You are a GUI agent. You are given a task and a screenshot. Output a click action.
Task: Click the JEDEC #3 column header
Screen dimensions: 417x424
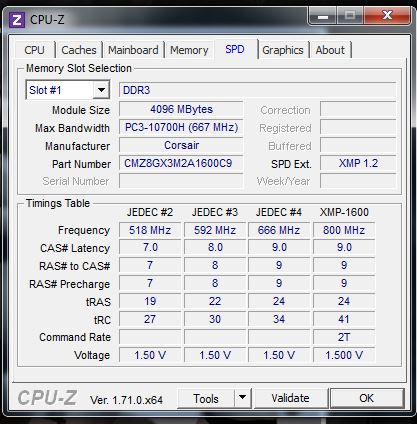(x=215, y=212)
